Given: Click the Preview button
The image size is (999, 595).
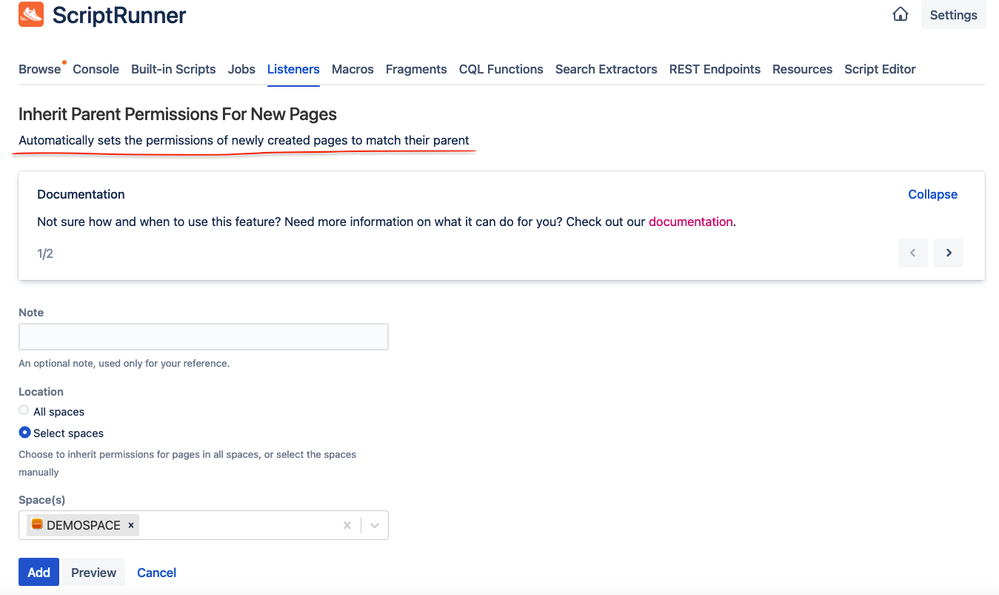Looking at the screenshot, I should coord(94,572).
